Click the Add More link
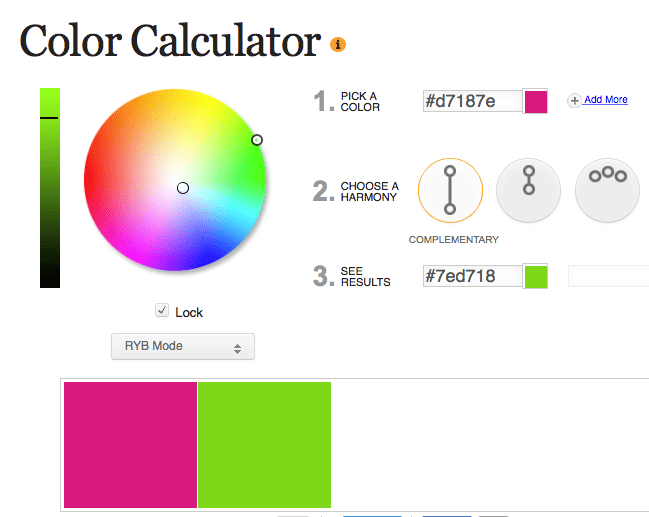The width and height of the screenshot is (649, 517). (606, 100)
